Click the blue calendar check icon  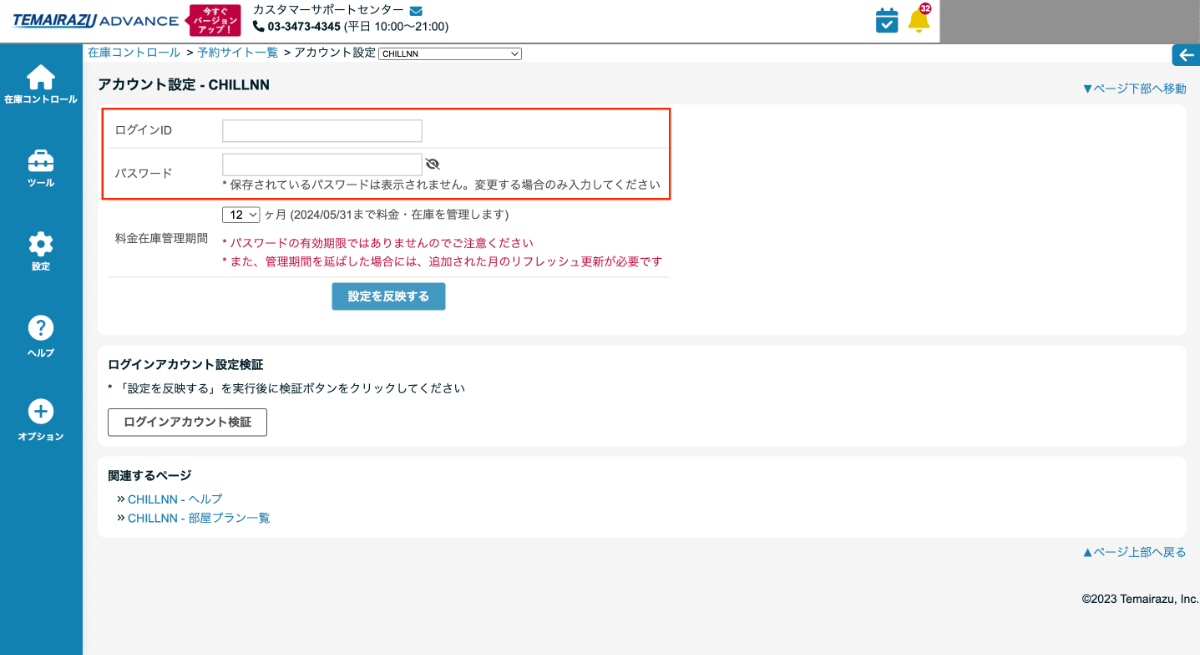pyautogui.click(x=886, y=18)
